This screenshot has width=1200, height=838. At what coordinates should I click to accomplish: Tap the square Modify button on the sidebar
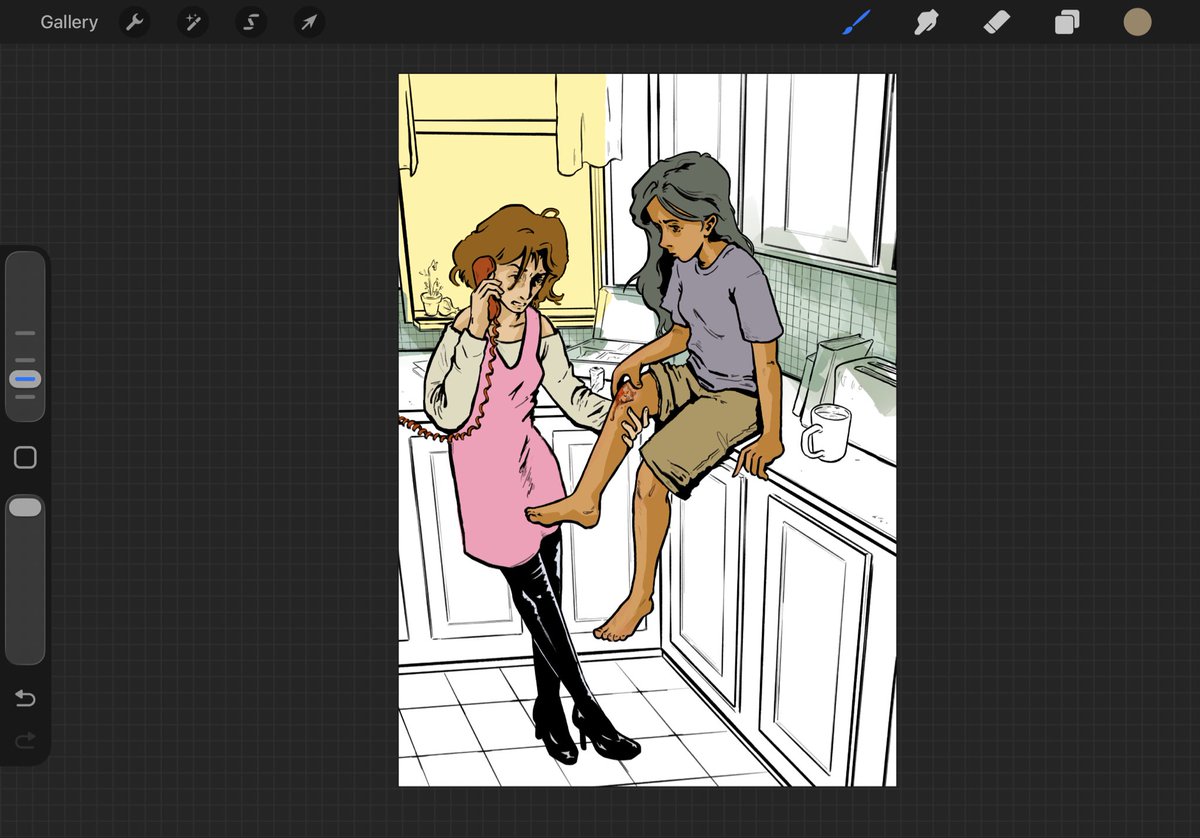click(25, 457)
